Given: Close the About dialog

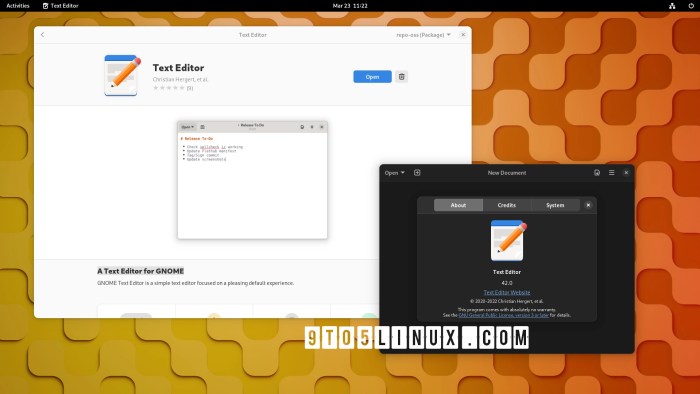Looking at the screenshot, I should [588, 205].
